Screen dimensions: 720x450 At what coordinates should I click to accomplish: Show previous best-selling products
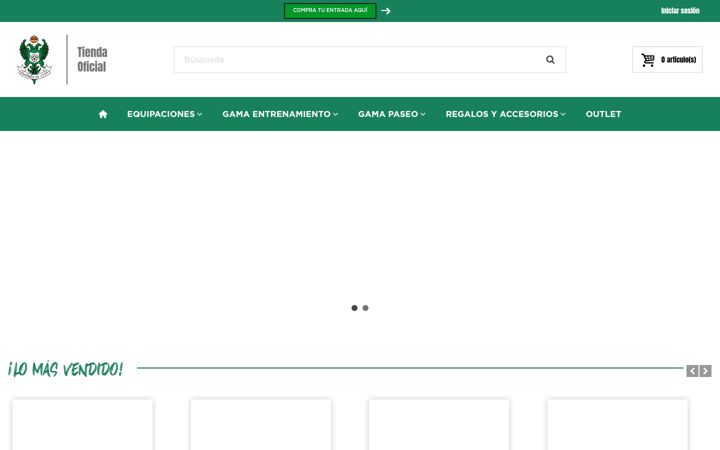692,371
